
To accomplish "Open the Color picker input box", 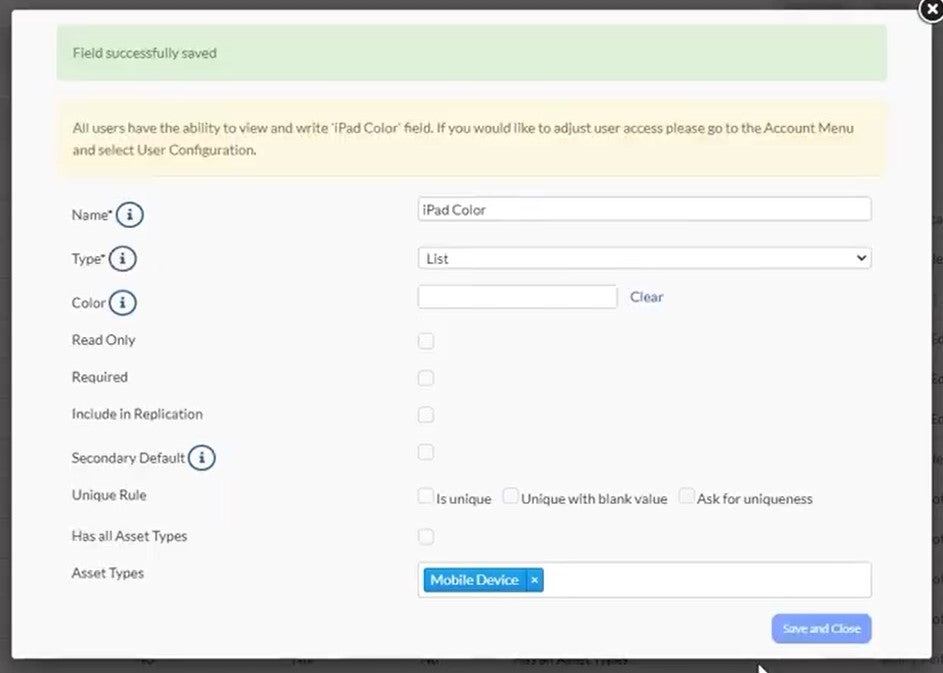I will 518,297.
